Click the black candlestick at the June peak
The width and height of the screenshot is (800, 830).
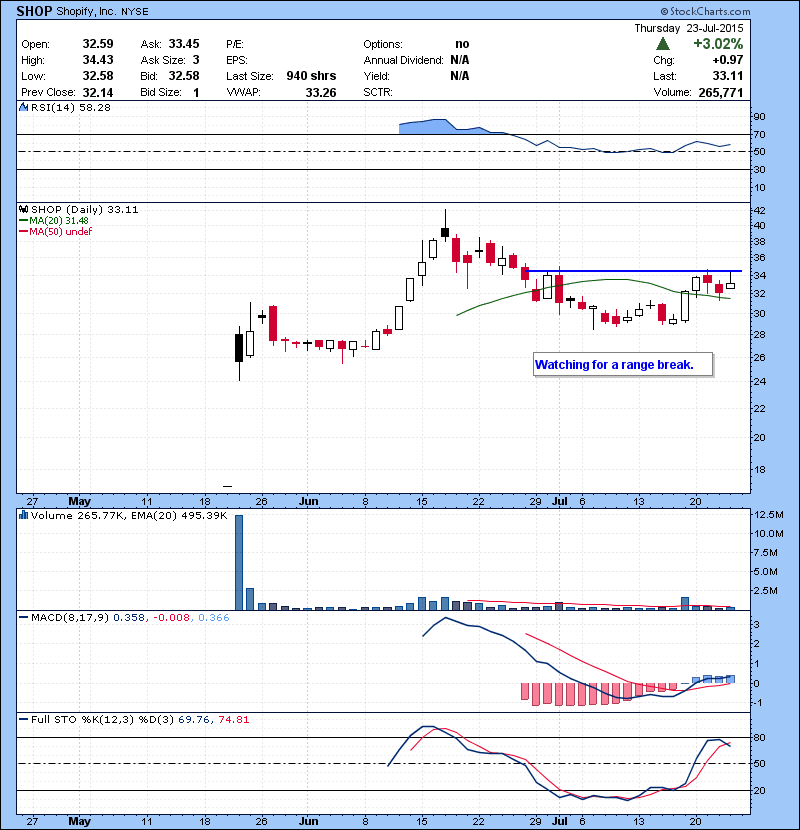click(x=445, y=232)
